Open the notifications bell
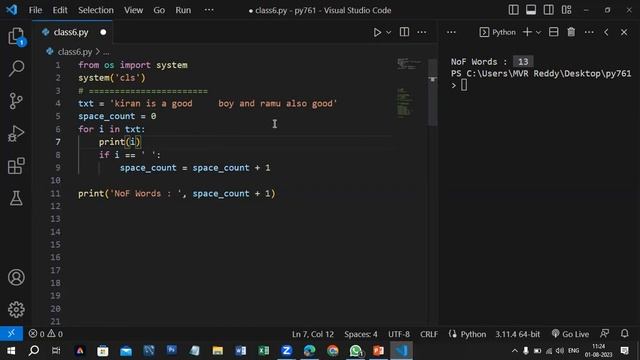The width and height of the screenshot is (640, 360). [x=624, y=333]
